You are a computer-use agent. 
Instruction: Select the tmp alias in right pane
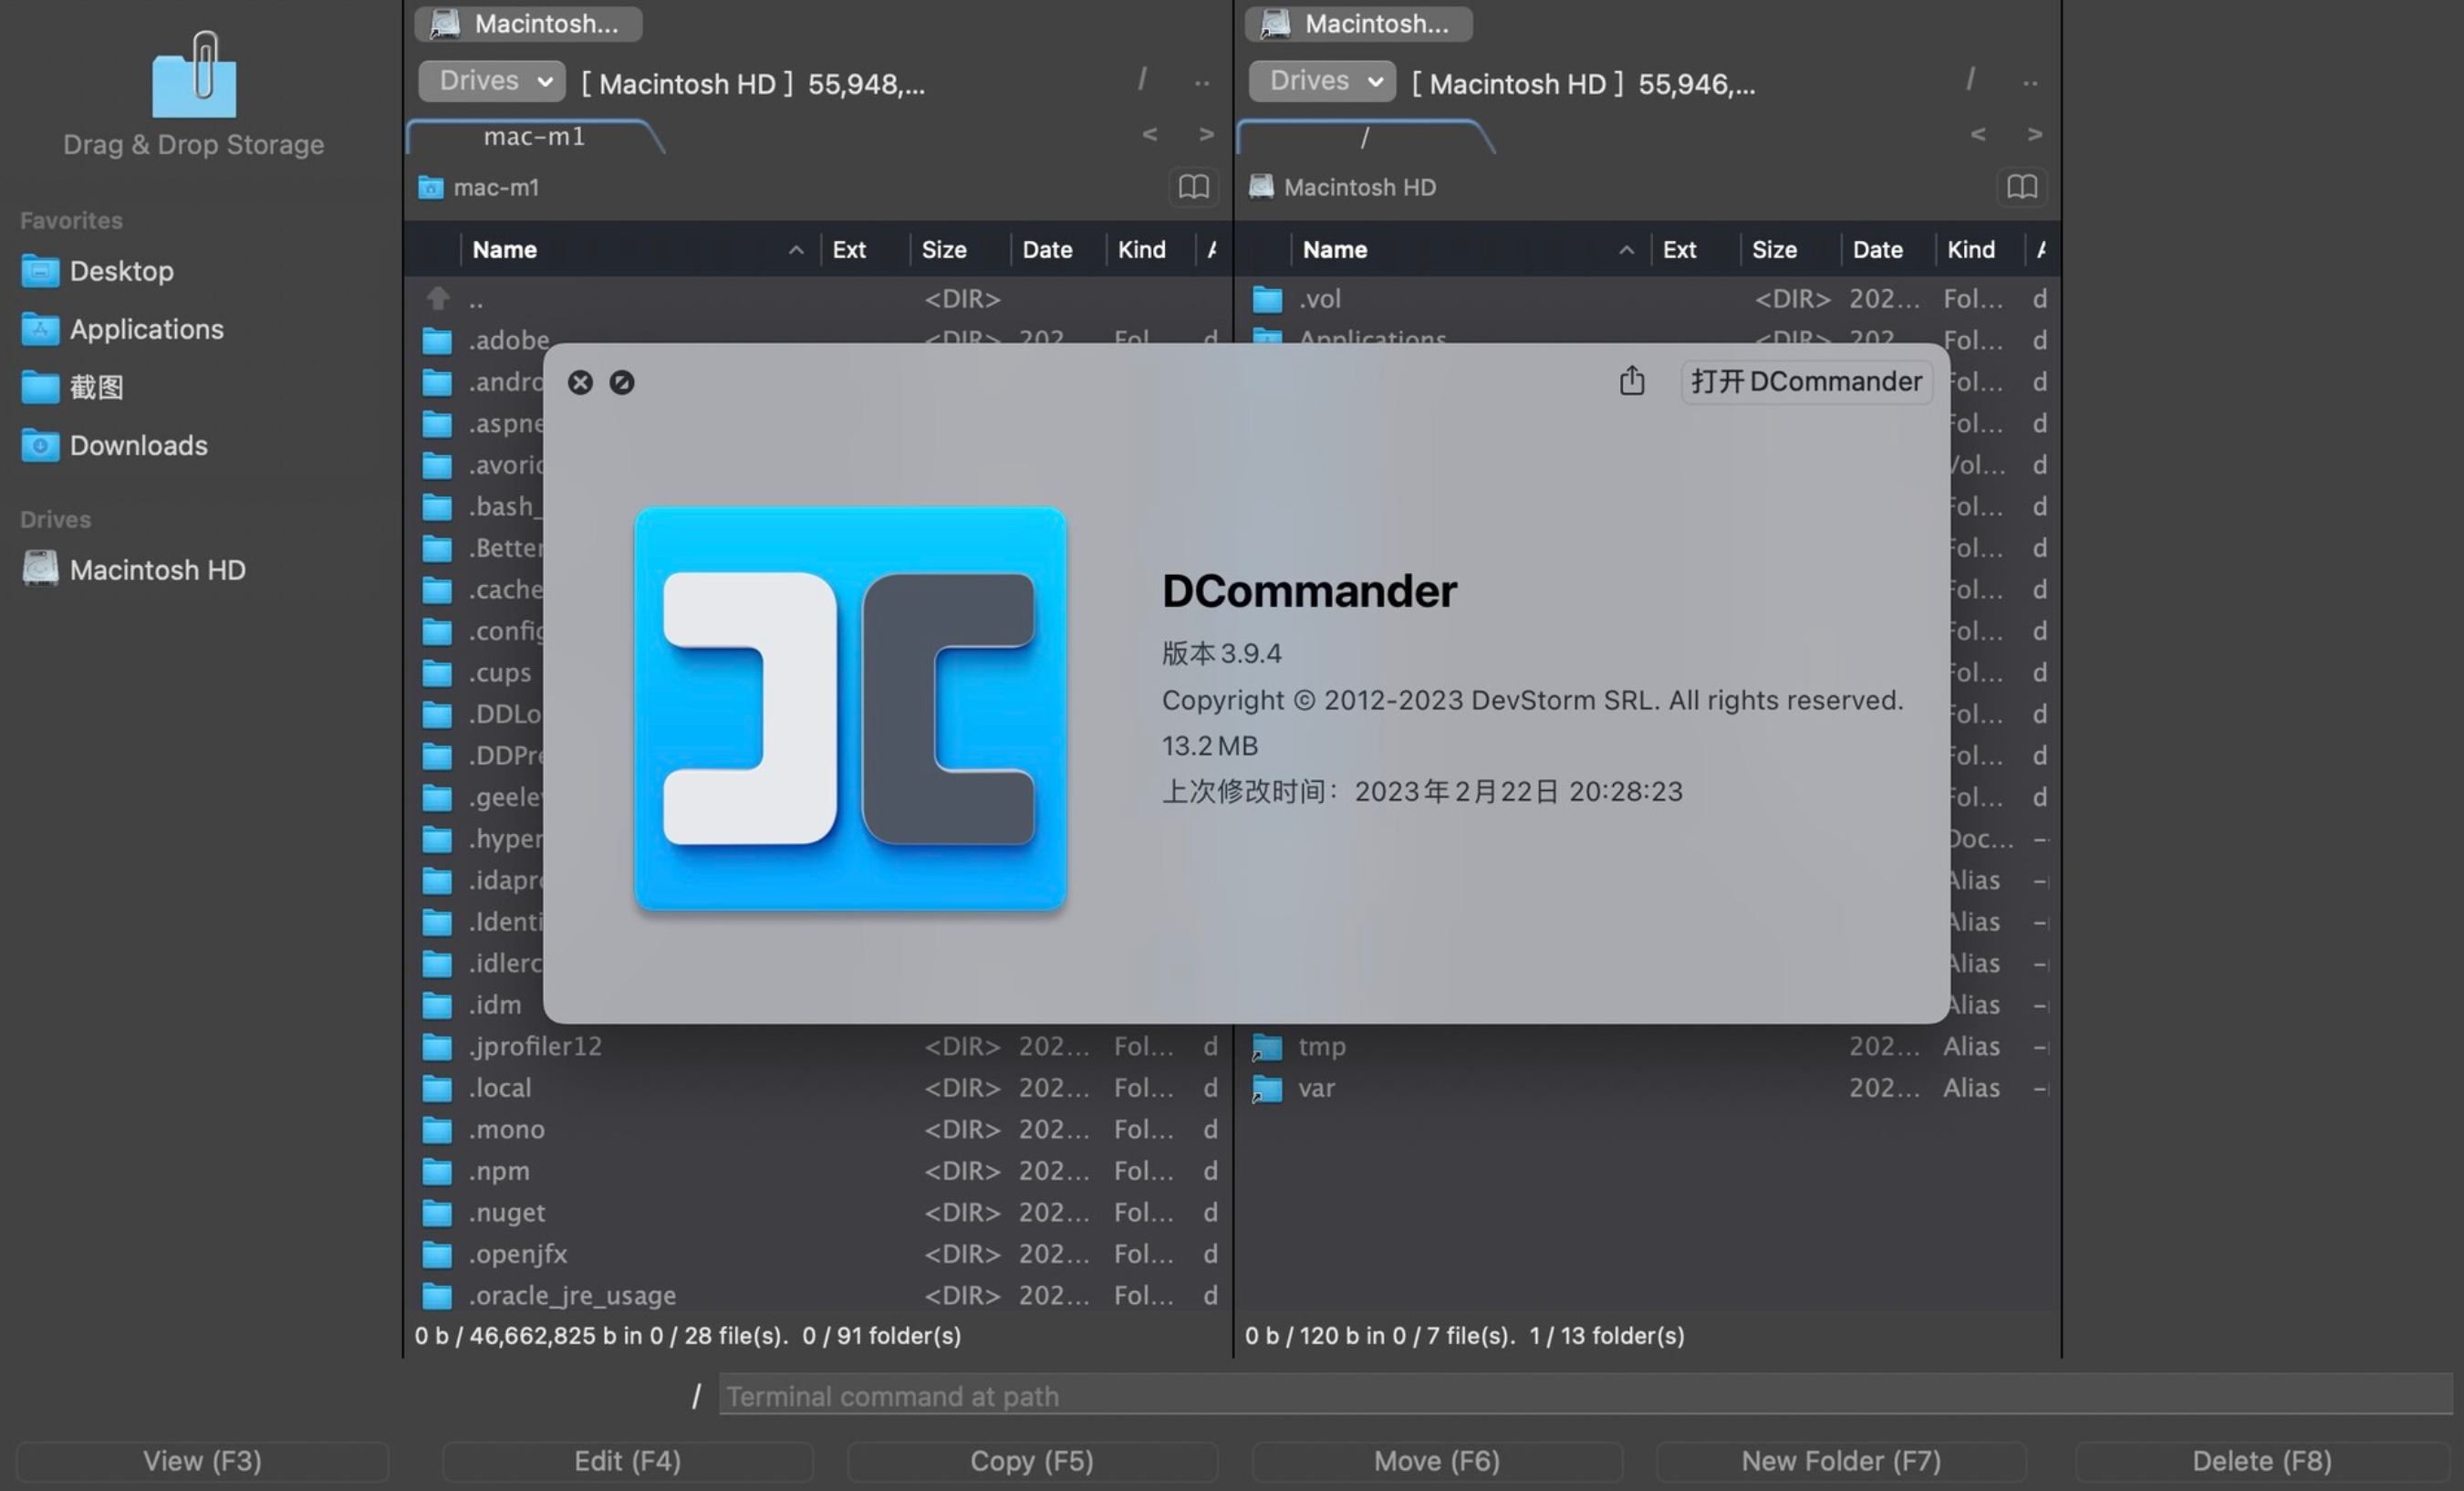(1648, 1047)
